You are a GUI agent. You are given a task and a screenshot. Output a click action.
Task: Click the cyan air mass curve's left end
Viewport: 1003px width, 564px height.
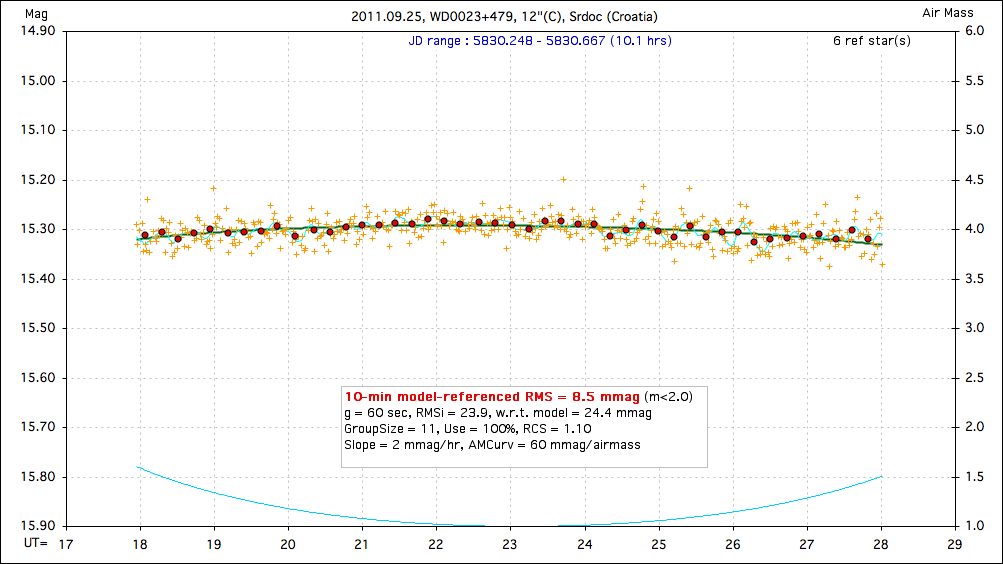point(139,467)
